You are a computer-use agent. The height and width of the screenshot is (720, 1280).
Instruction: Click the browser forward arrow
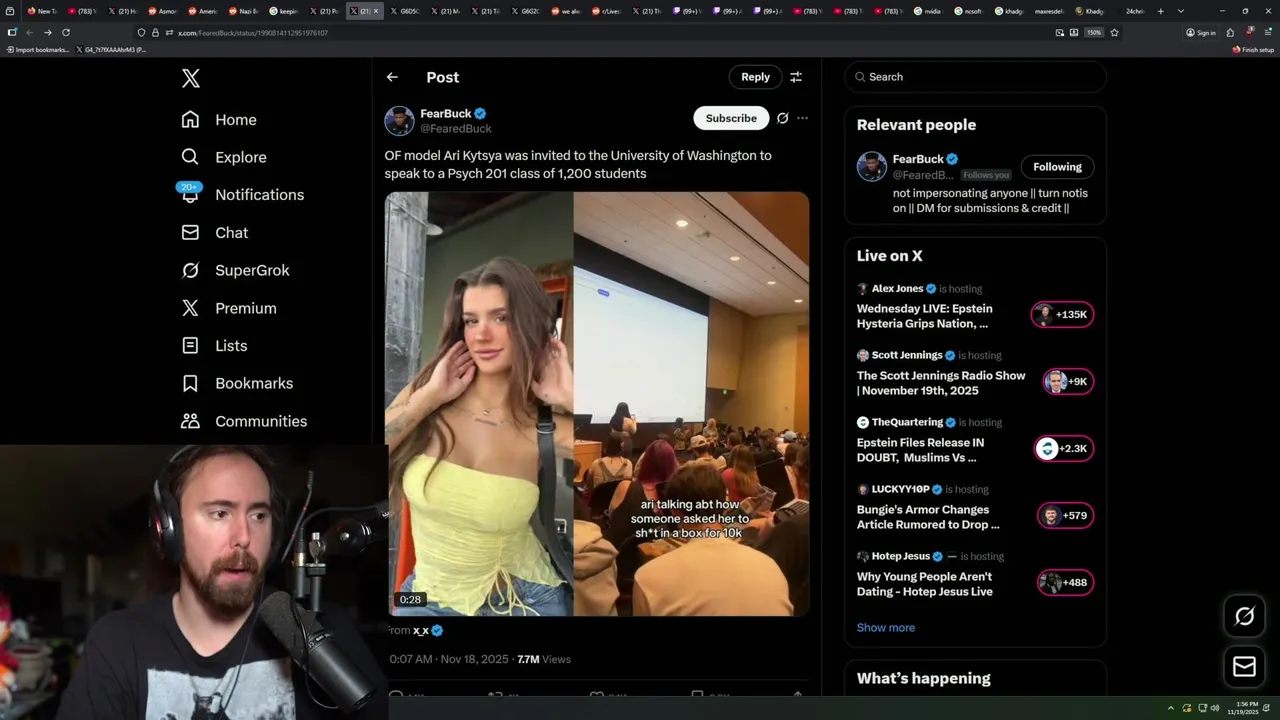[x=47, y=32]
